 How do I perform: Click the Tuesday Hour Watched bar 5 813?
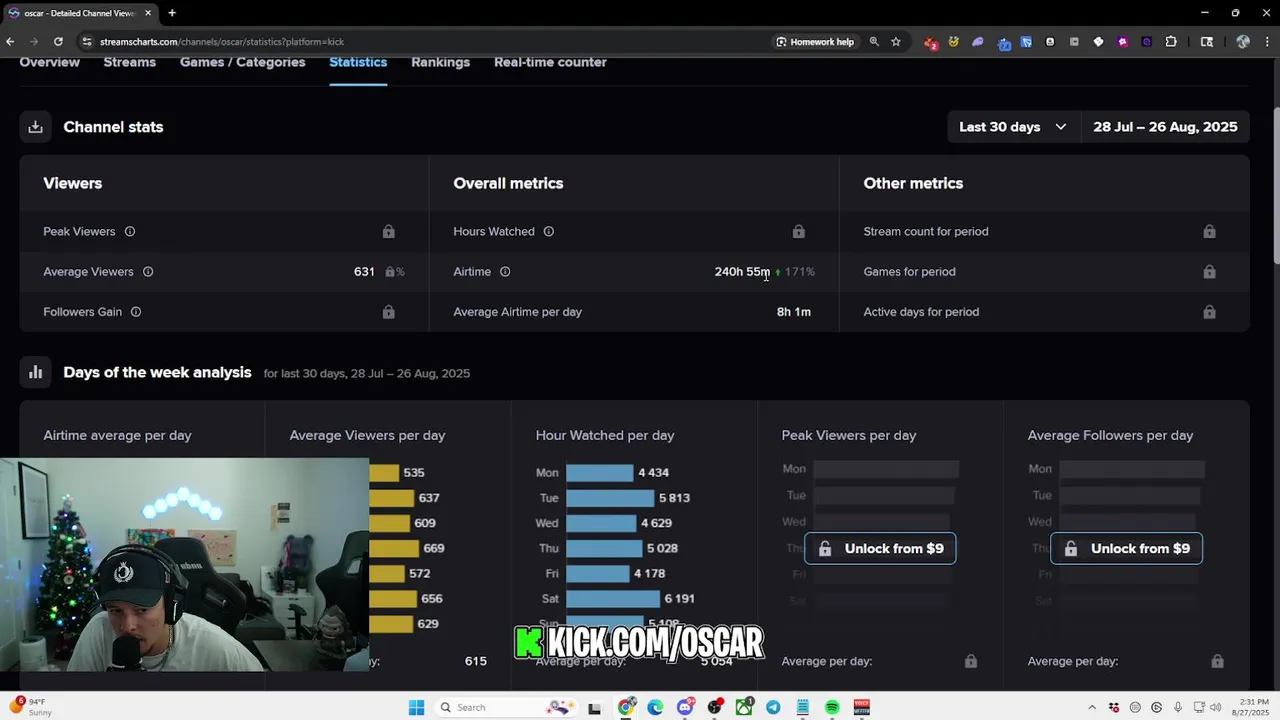(609, 498)
